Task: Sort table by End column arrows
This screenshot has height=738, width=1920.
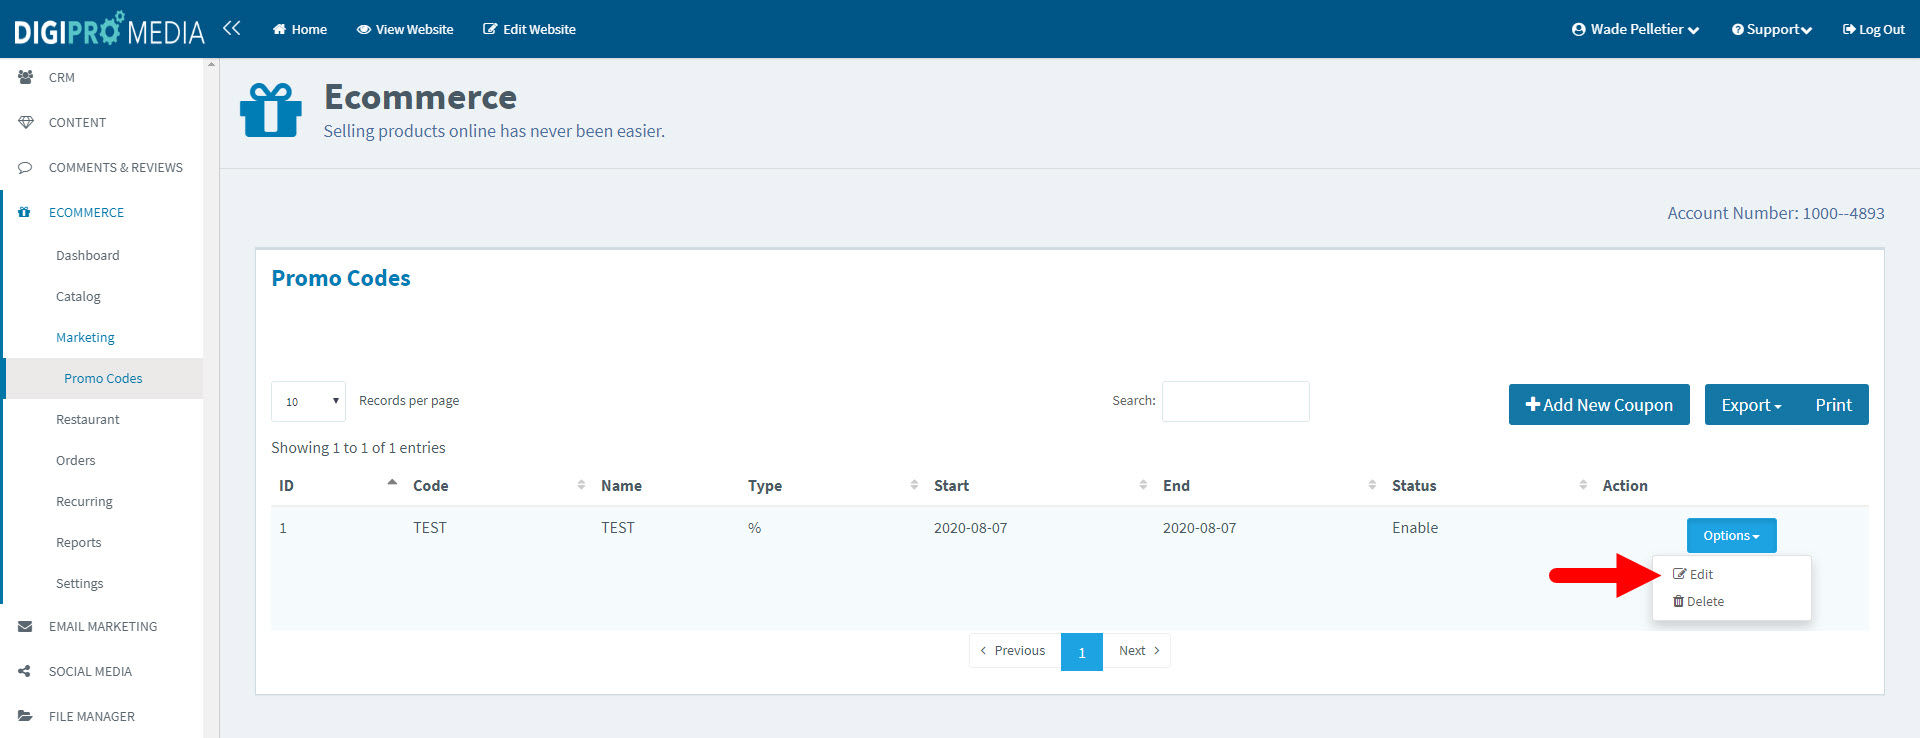Action: tap(1372, 485)
